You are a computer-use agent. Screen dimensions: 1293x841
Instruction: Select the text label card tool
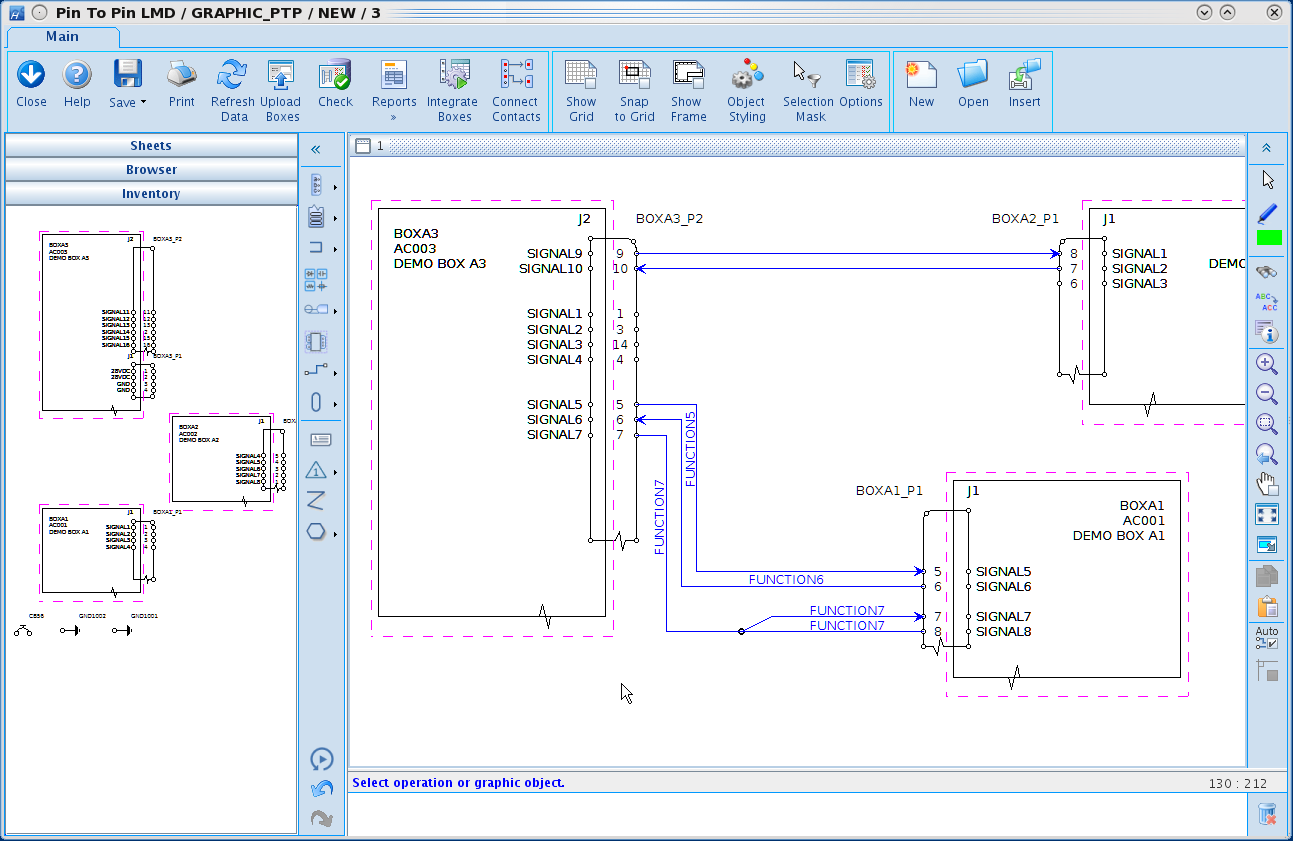click(x=320, y=439)
